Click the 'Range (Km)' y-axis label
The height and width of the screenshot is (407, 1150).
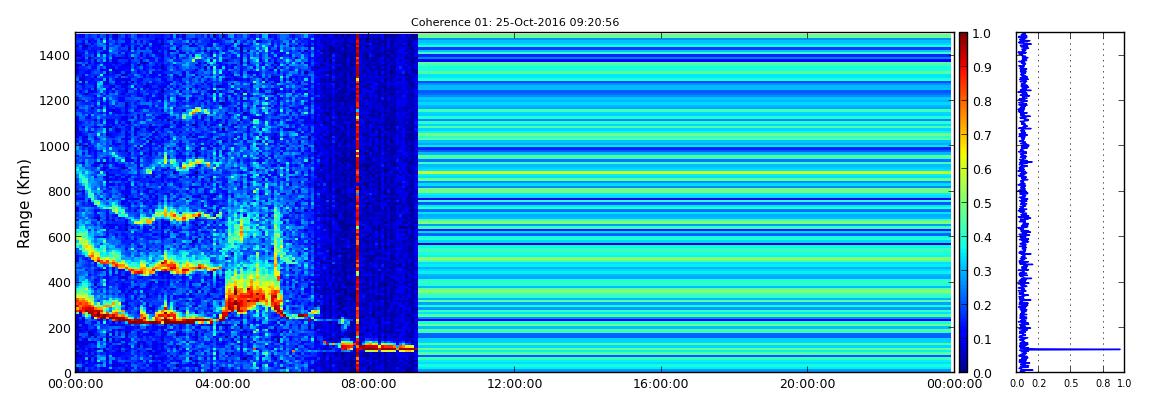pyautogui.click(x=24, y=203)
